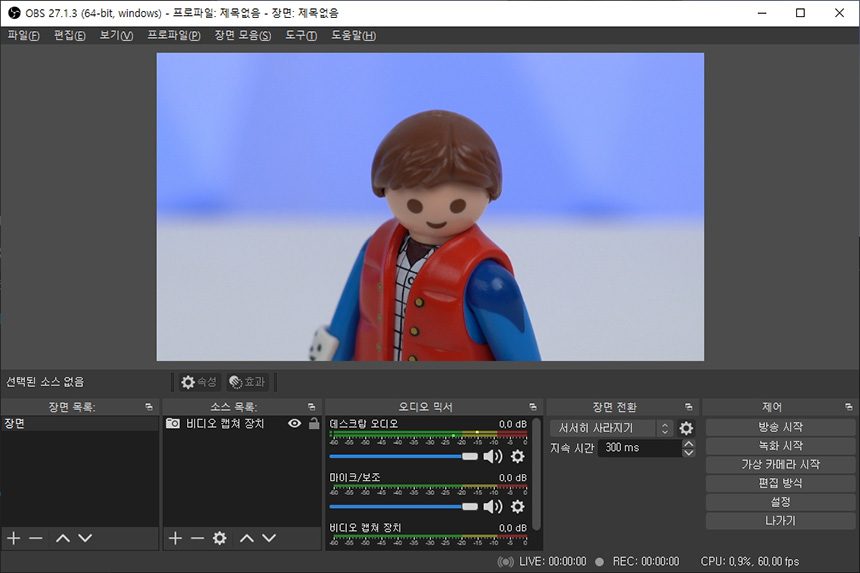The height and width of the screenshot is (573, 860).
Task: Add a new scene with plus icon
Action: click(x=14, y=538)
